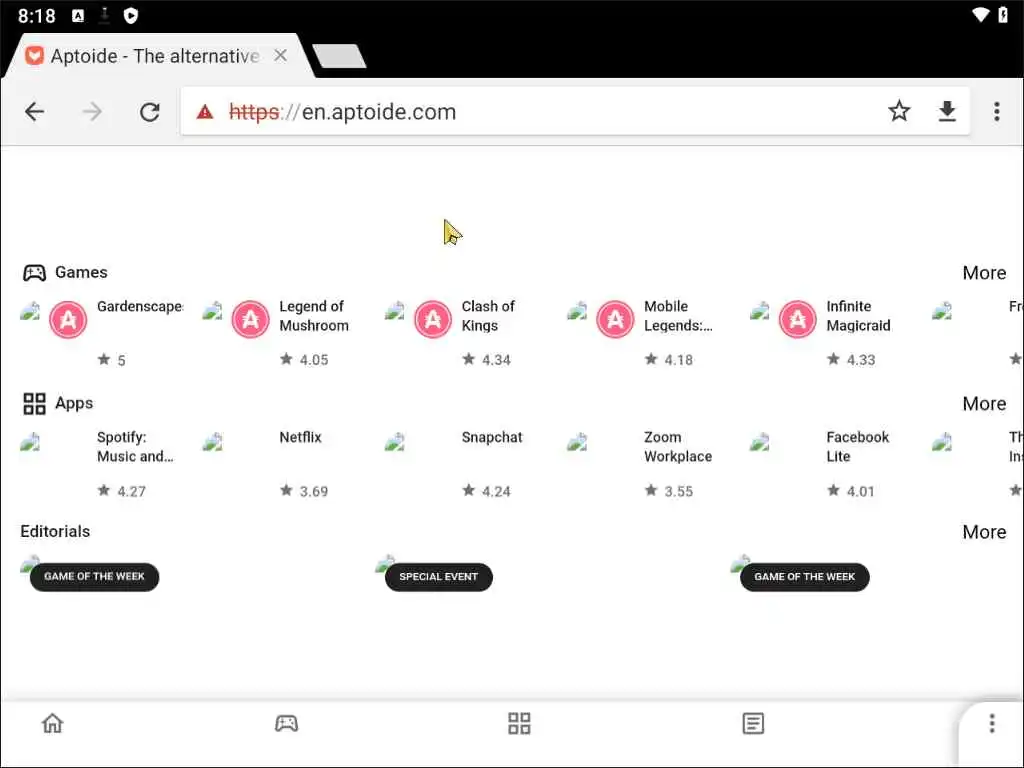Click the Games section heading text
Screen dimensions: 1024x768
(x=81, y=272)
